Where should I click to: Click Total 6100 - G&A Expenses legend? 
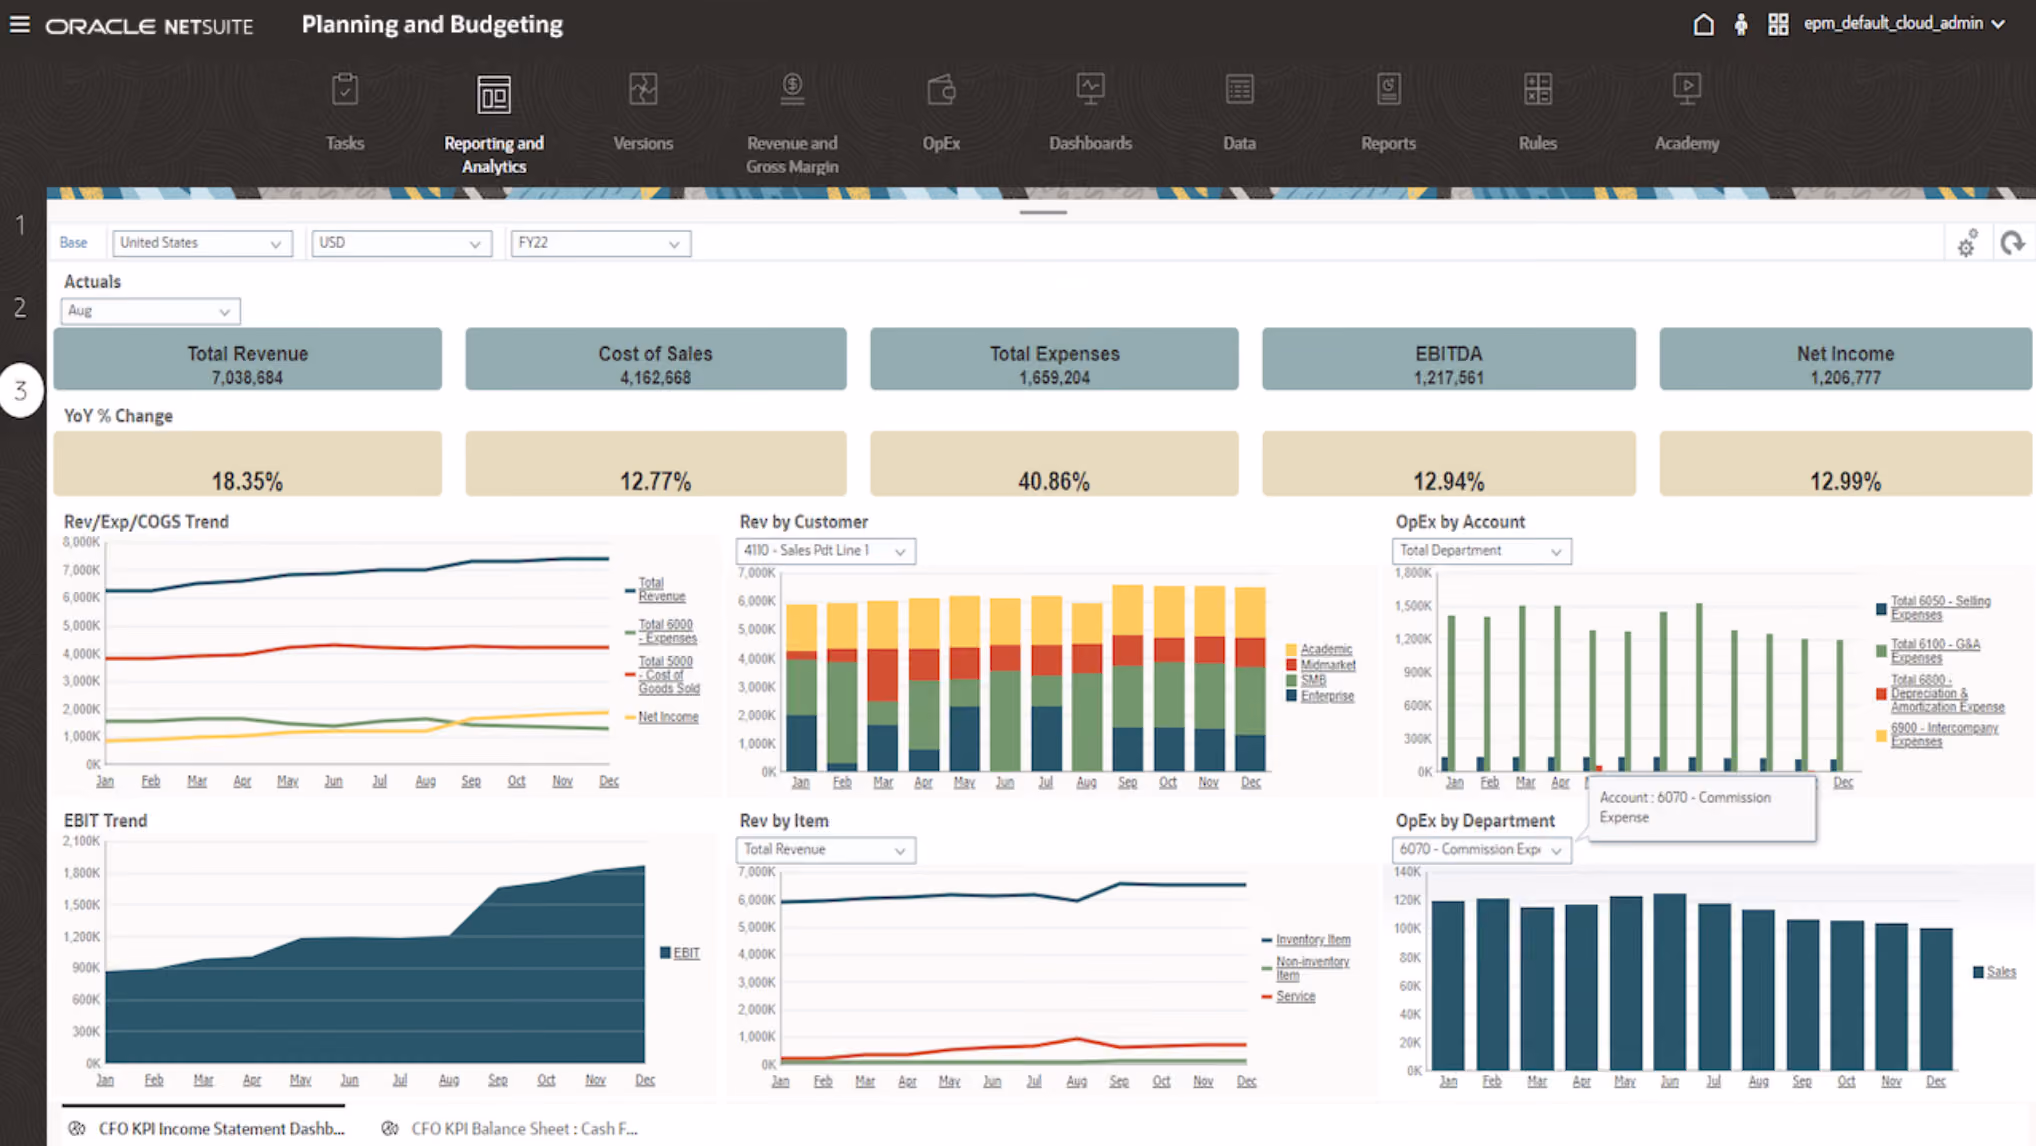pyautogui.click(x=1935, y=651)
